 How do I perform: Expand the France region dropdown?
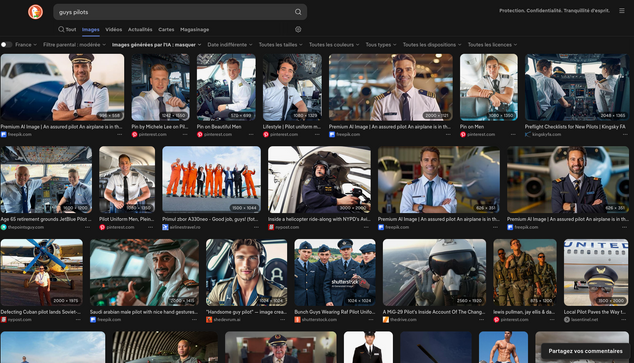[26, 45]
